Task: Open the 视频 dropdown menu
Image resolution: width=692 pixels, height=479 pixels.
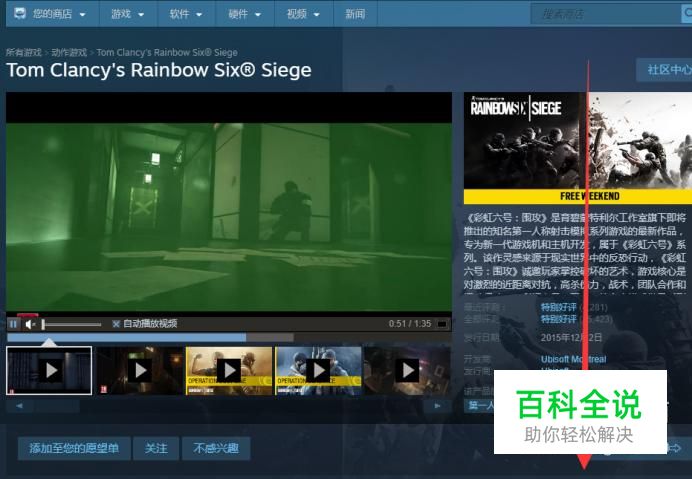Action: point(304,14)
